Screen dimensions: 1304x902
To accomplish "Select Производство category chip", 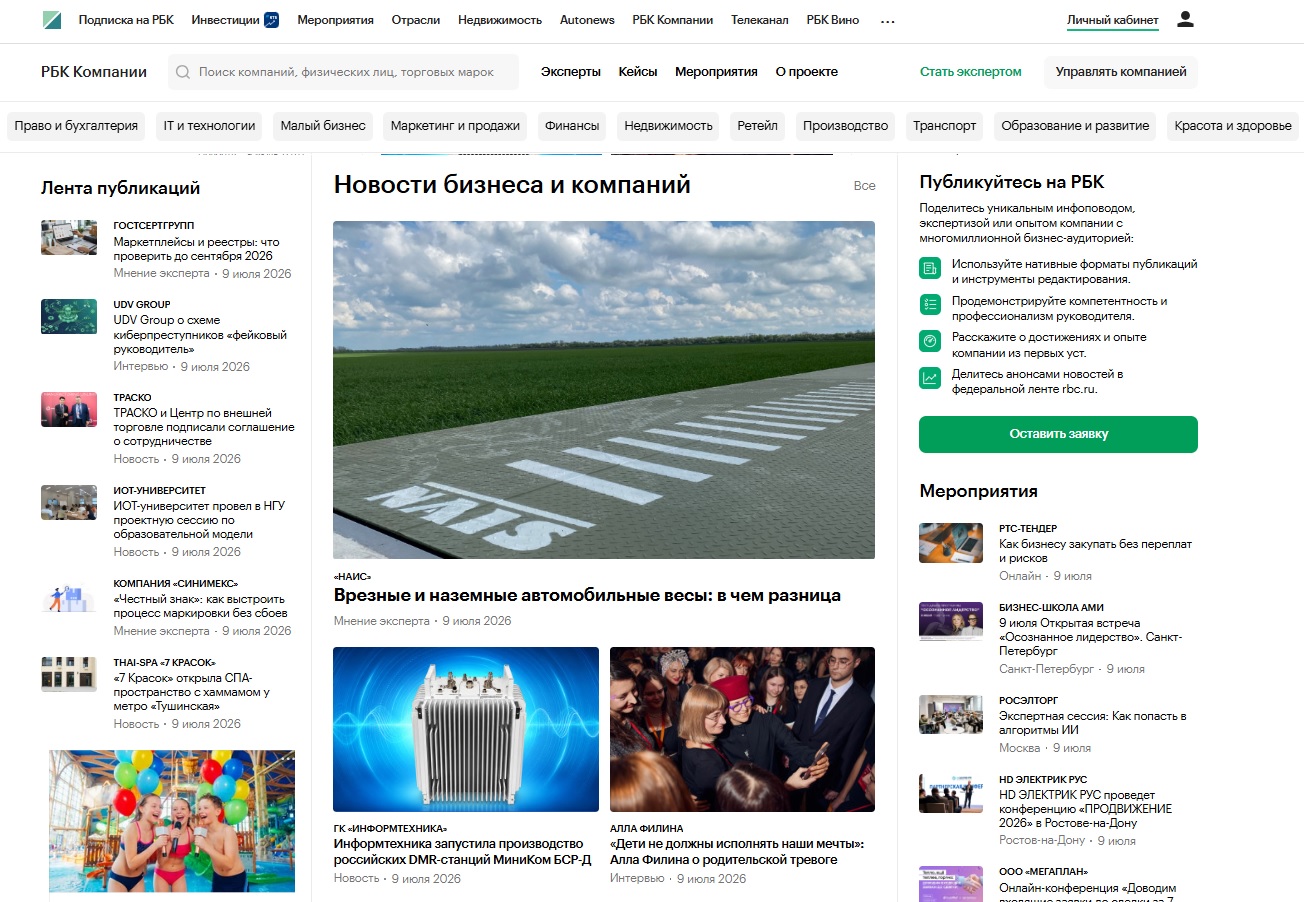I will pos(845,126).
